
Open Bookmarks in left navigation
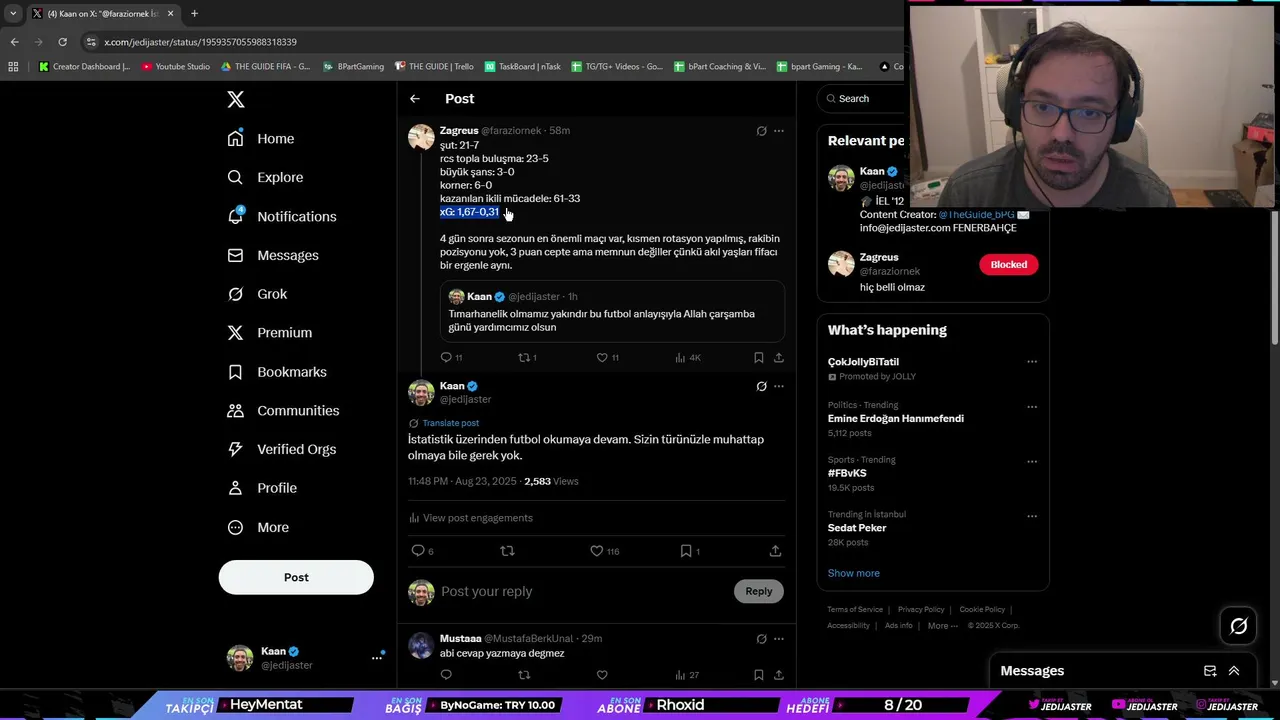click(277, 371)
